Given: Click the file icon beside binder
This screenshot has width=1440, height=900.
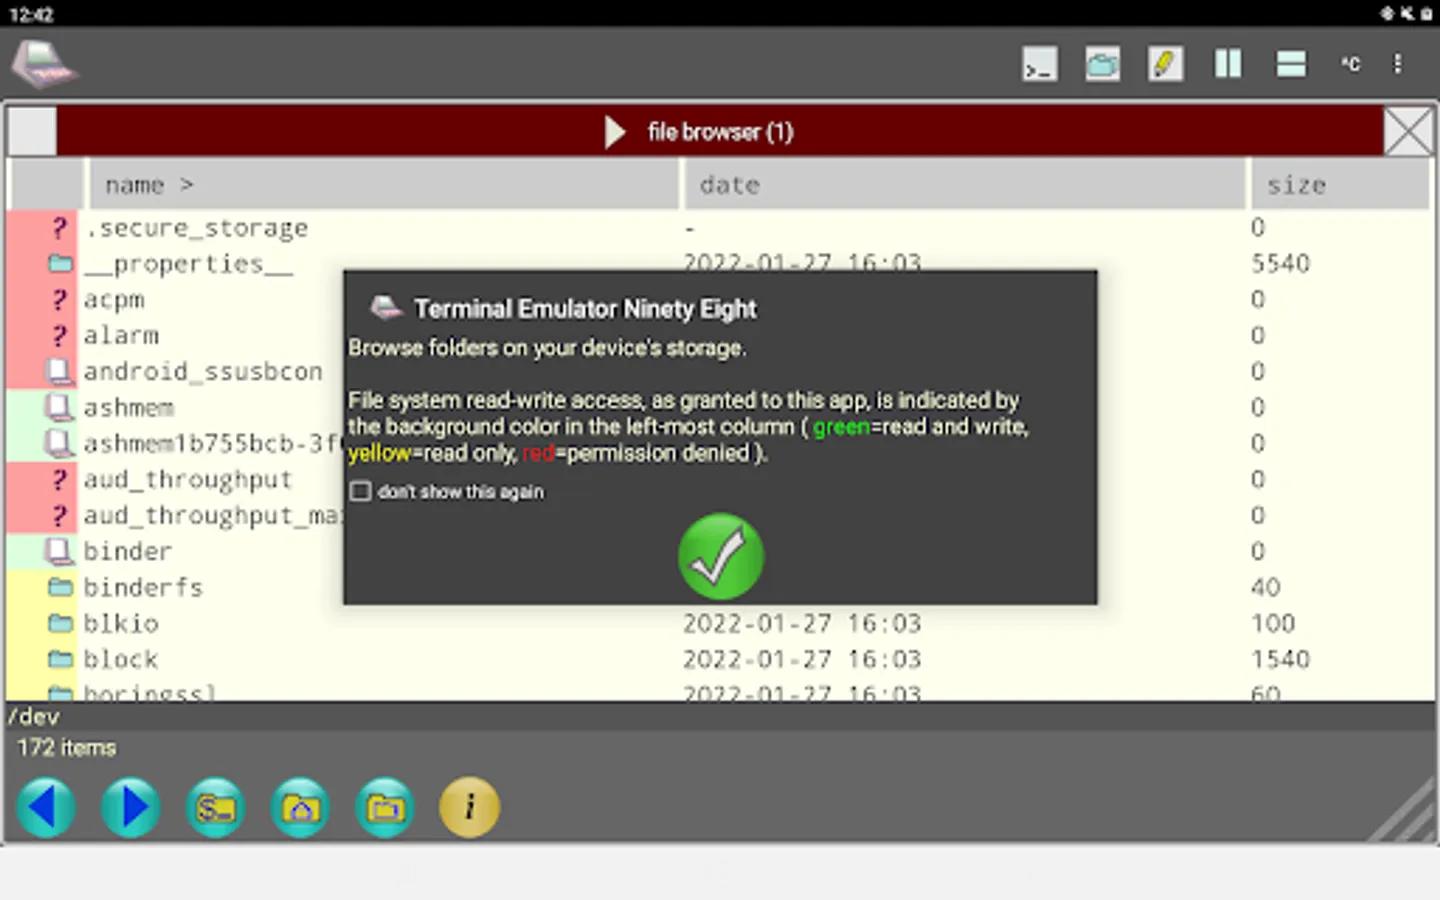Looking at the screenshot, I should tap(60, 551).
